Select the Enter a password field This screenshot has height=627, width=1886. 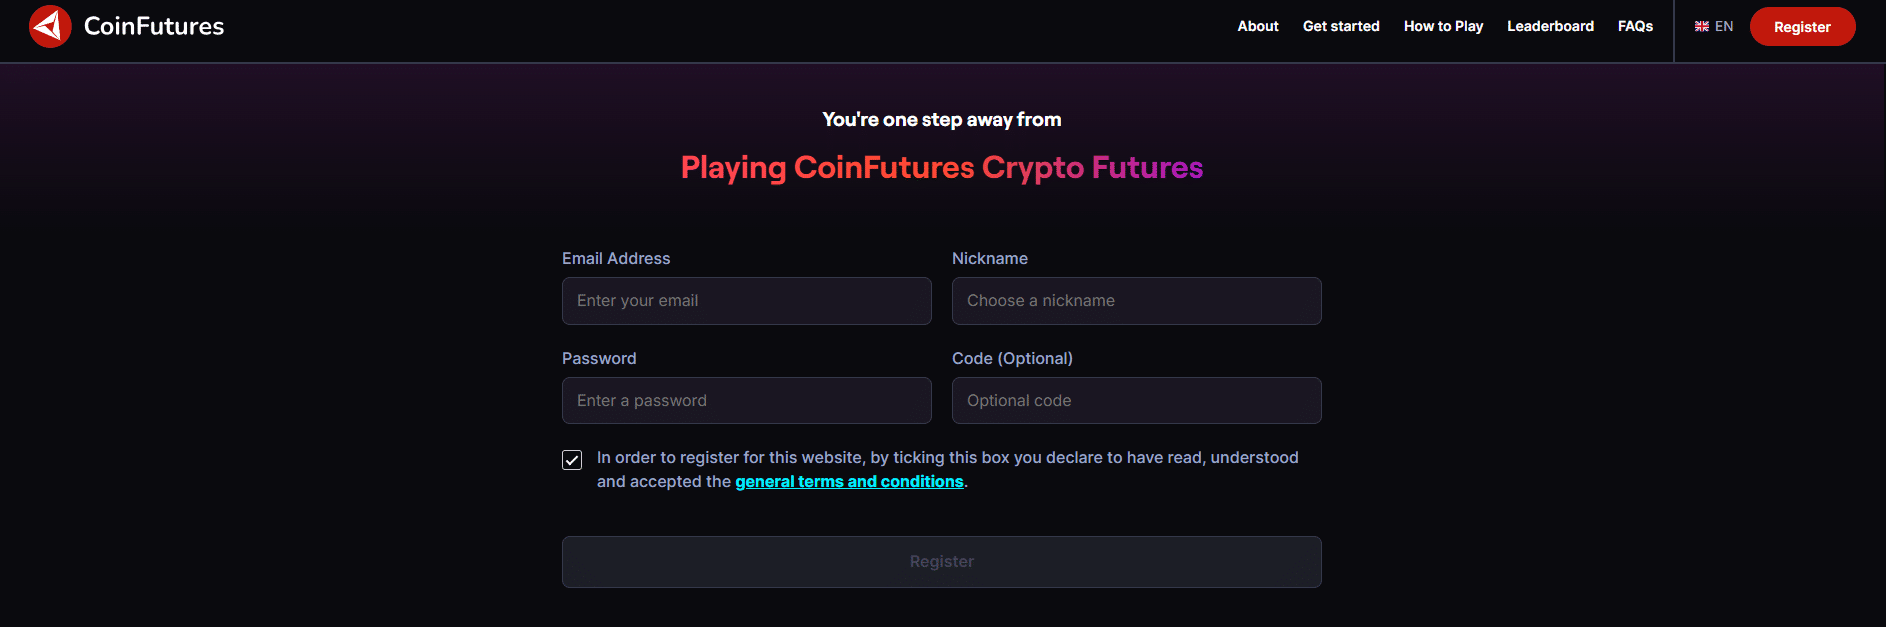pyautogui.click(x=746, y=401)
